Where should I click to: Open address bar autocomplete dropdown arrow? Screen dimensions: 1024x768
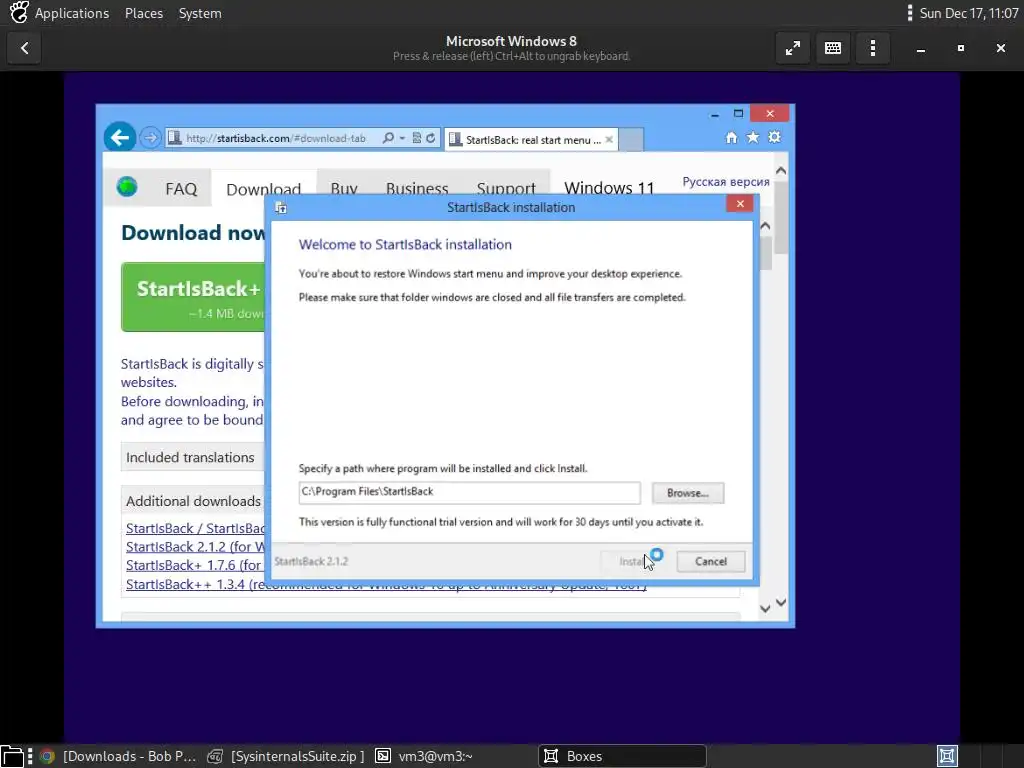coord(402,138)
